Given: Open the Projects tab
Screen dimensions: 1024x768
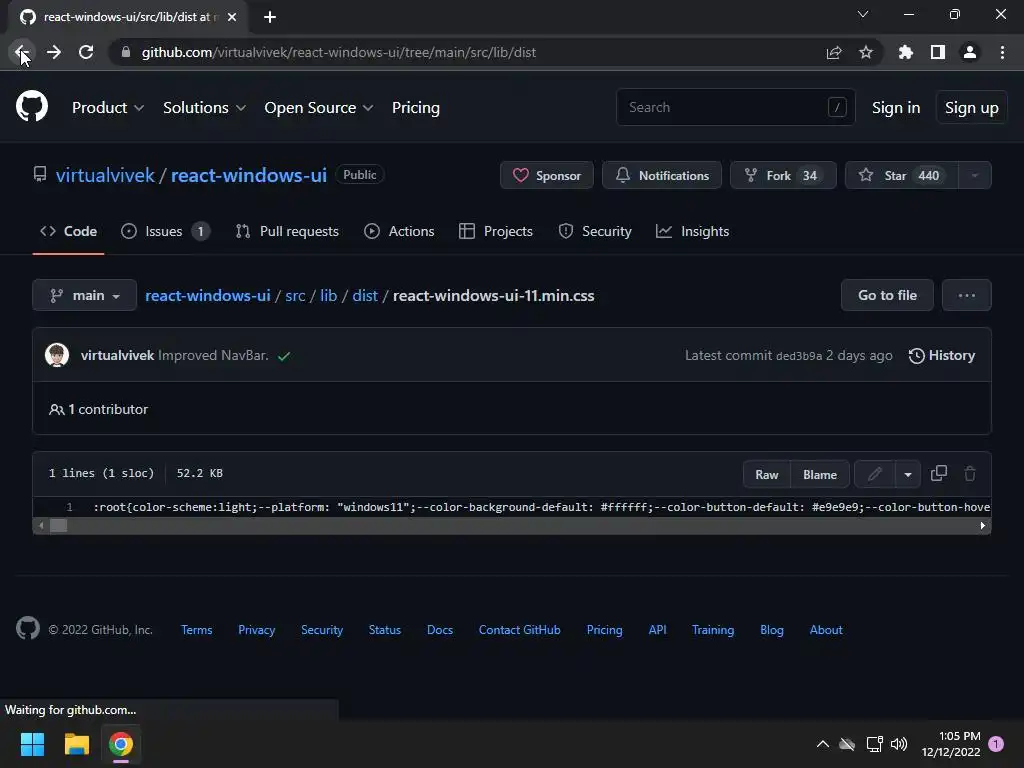Looking at the screenshot, I should coord(496,231).
